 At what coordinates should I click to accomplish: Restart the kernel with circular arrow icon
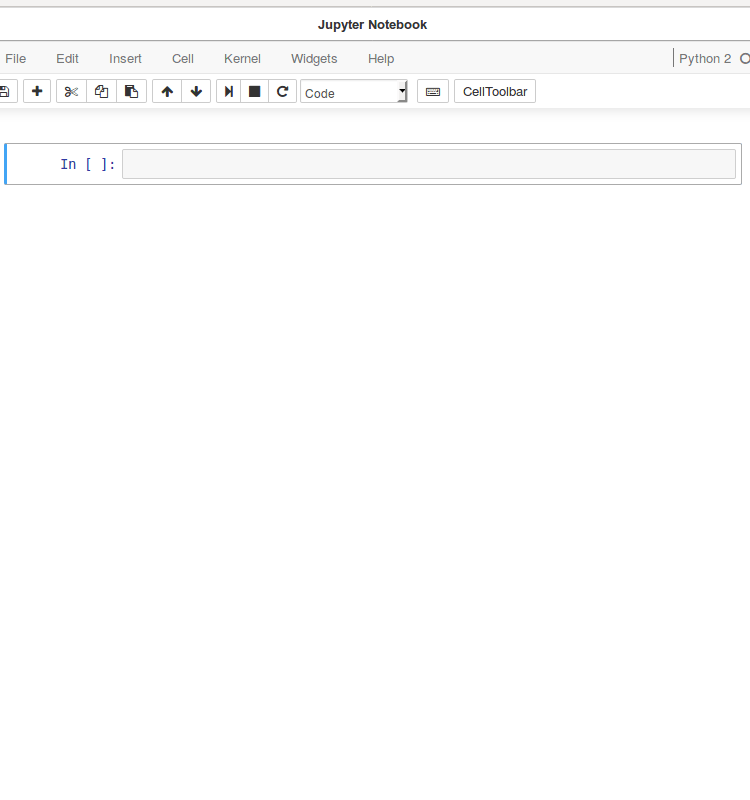pos(283,92)
